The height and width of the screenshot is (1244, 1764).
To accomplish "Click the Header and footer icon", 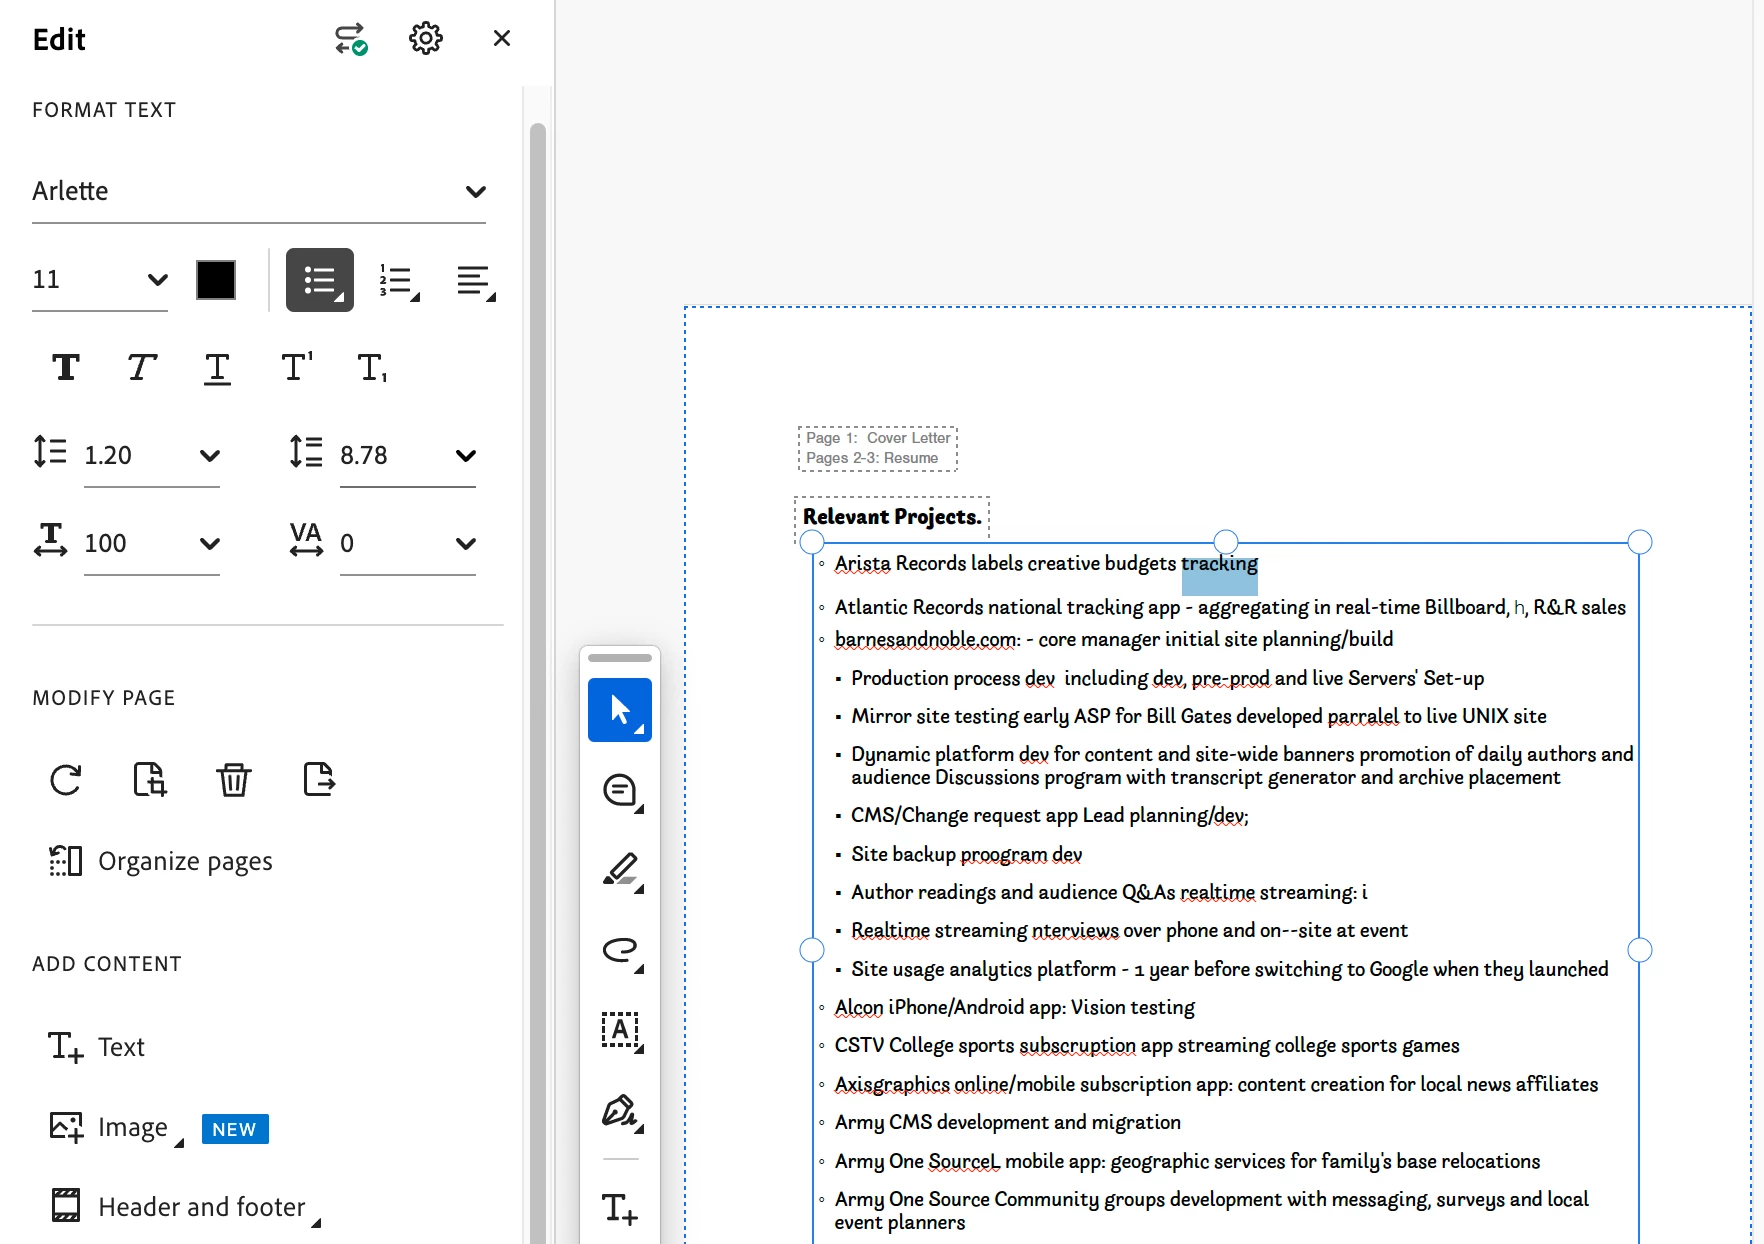I will click(66, 1206).
